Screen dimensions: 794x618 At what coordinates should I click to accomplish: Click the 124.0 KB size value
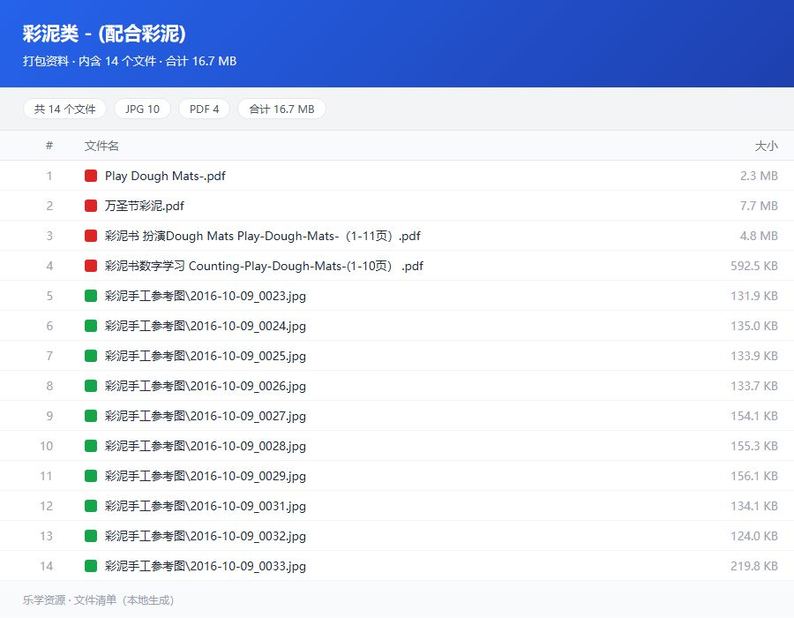(754, 536)
